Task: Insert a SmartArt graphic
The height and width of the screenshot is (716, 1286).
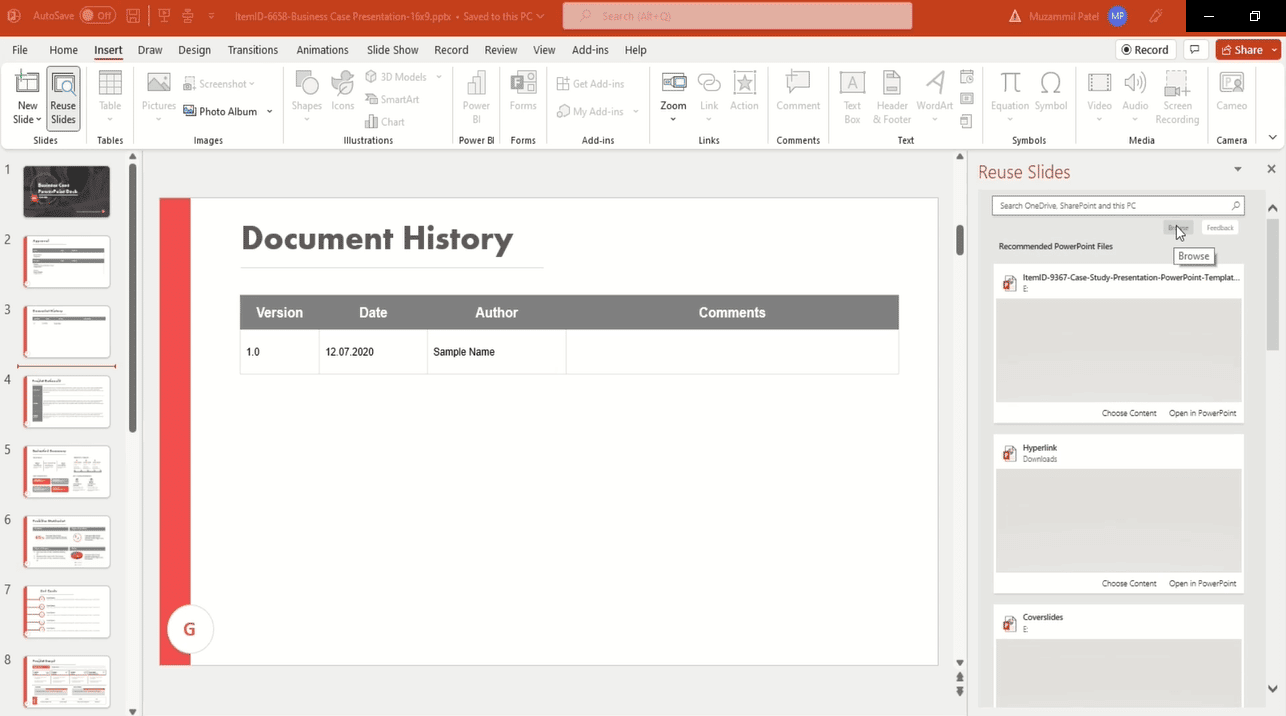Action: click(x=396, y=99)
